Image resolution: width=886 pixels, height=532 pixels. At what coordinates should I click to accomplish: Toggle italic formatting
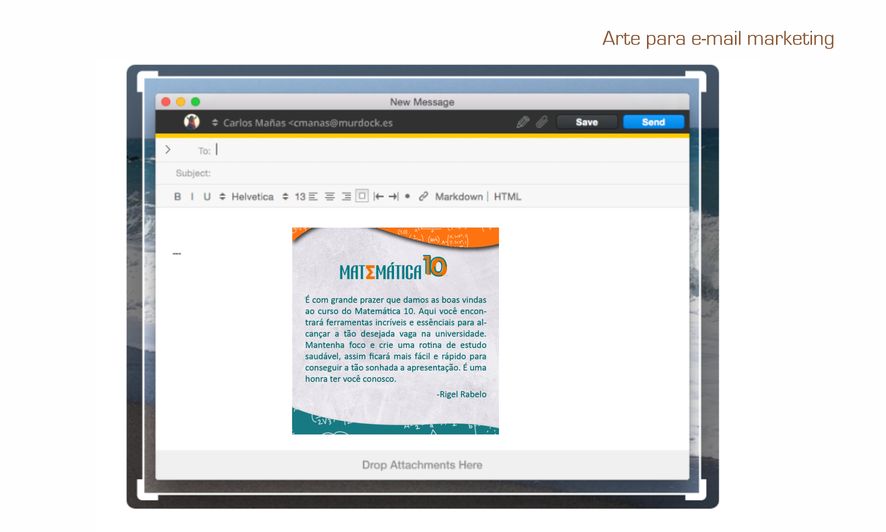pyautogui.click(x=192, y=197)
